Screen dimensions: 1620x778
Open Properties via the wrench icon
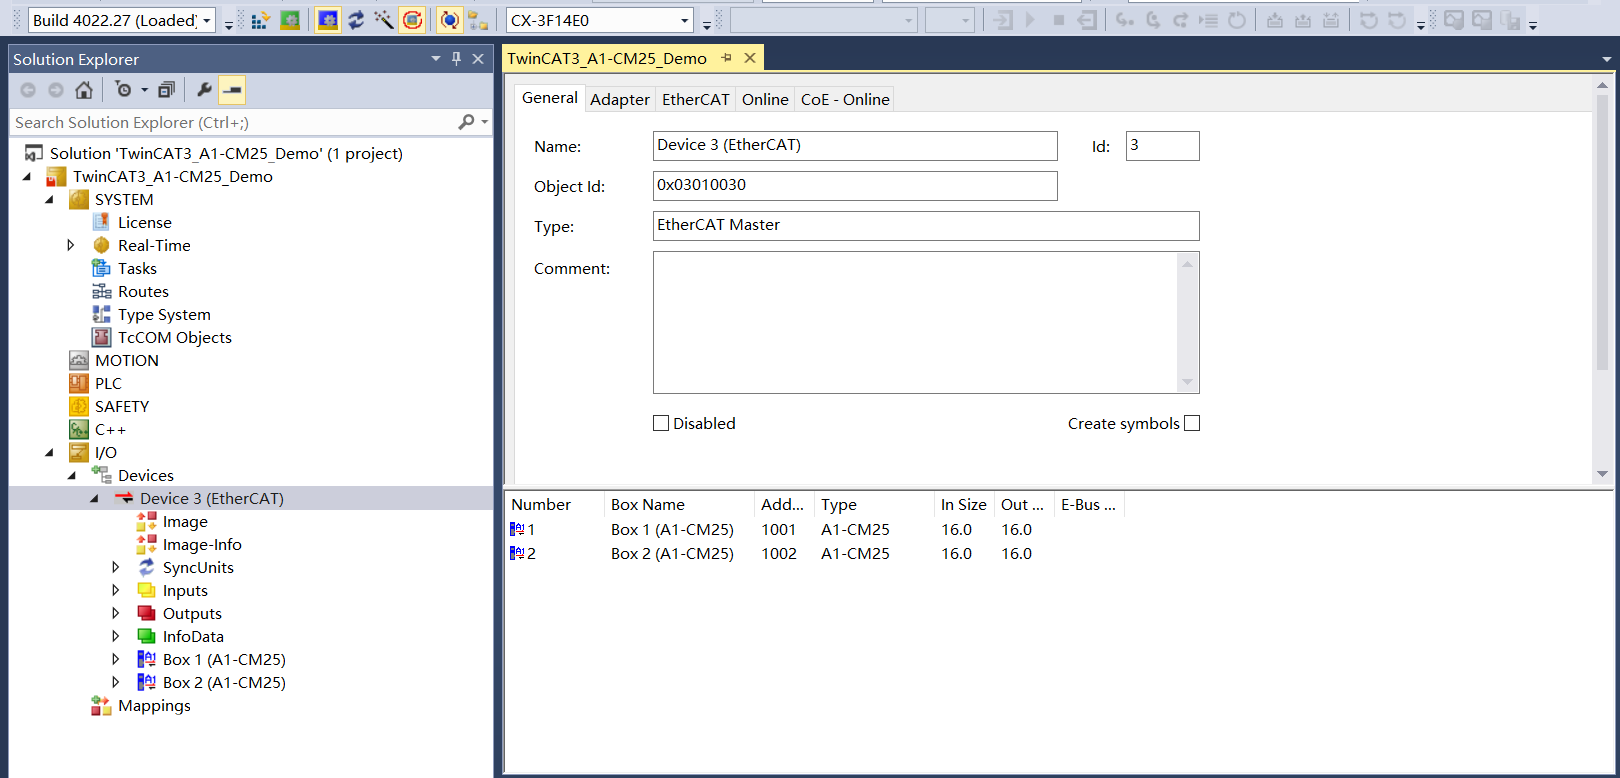(x=204, y=90)
